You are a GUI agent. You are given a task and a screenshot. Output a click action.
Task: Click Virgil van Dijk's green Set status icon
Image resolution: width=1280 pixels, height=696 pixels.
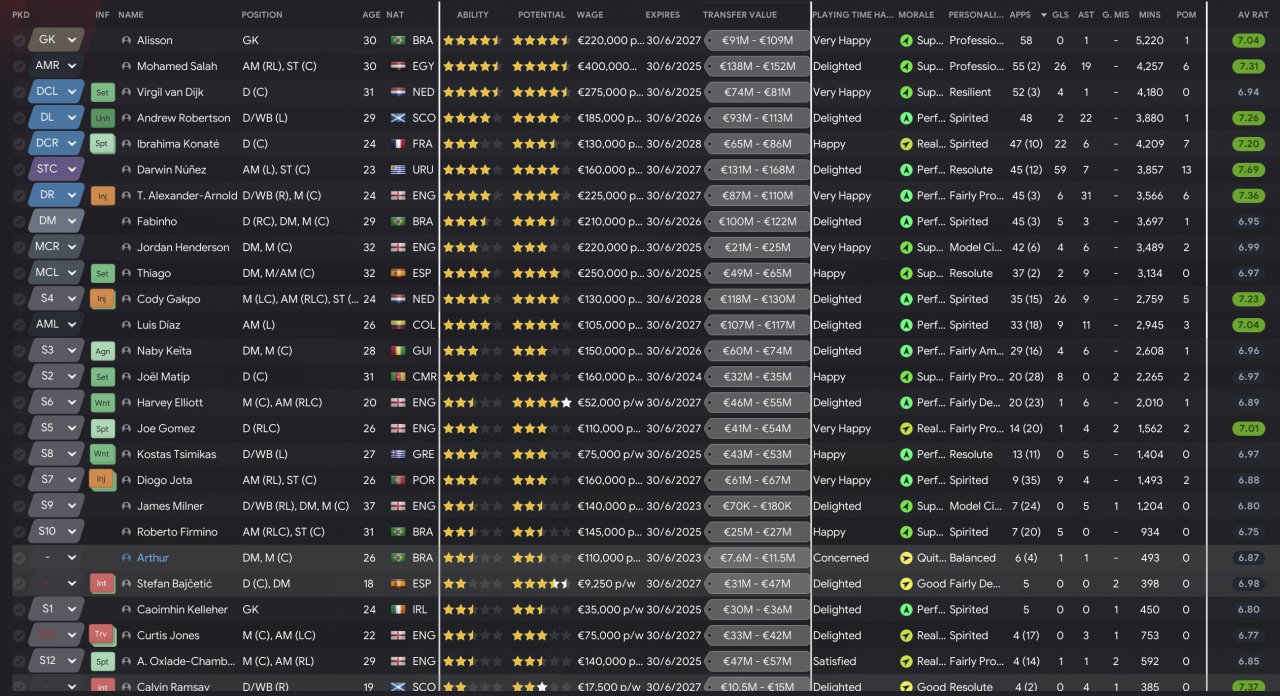pyautogui.click(x=102, y=92)
